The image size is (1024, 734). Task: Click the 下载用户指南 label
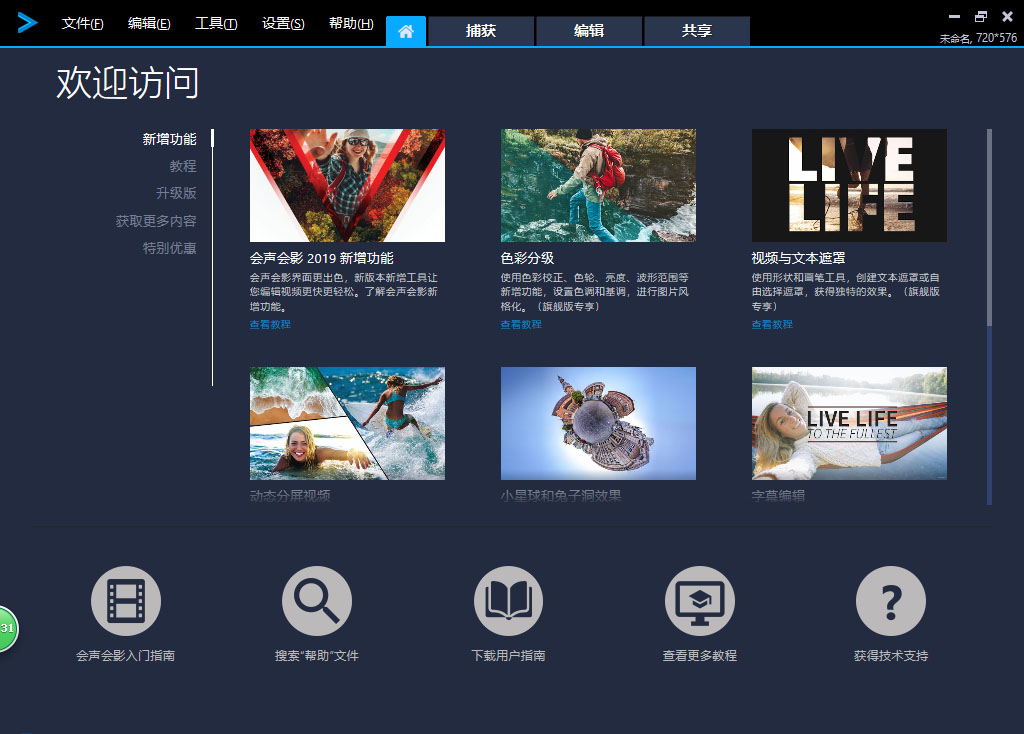[x=508, y=656]
